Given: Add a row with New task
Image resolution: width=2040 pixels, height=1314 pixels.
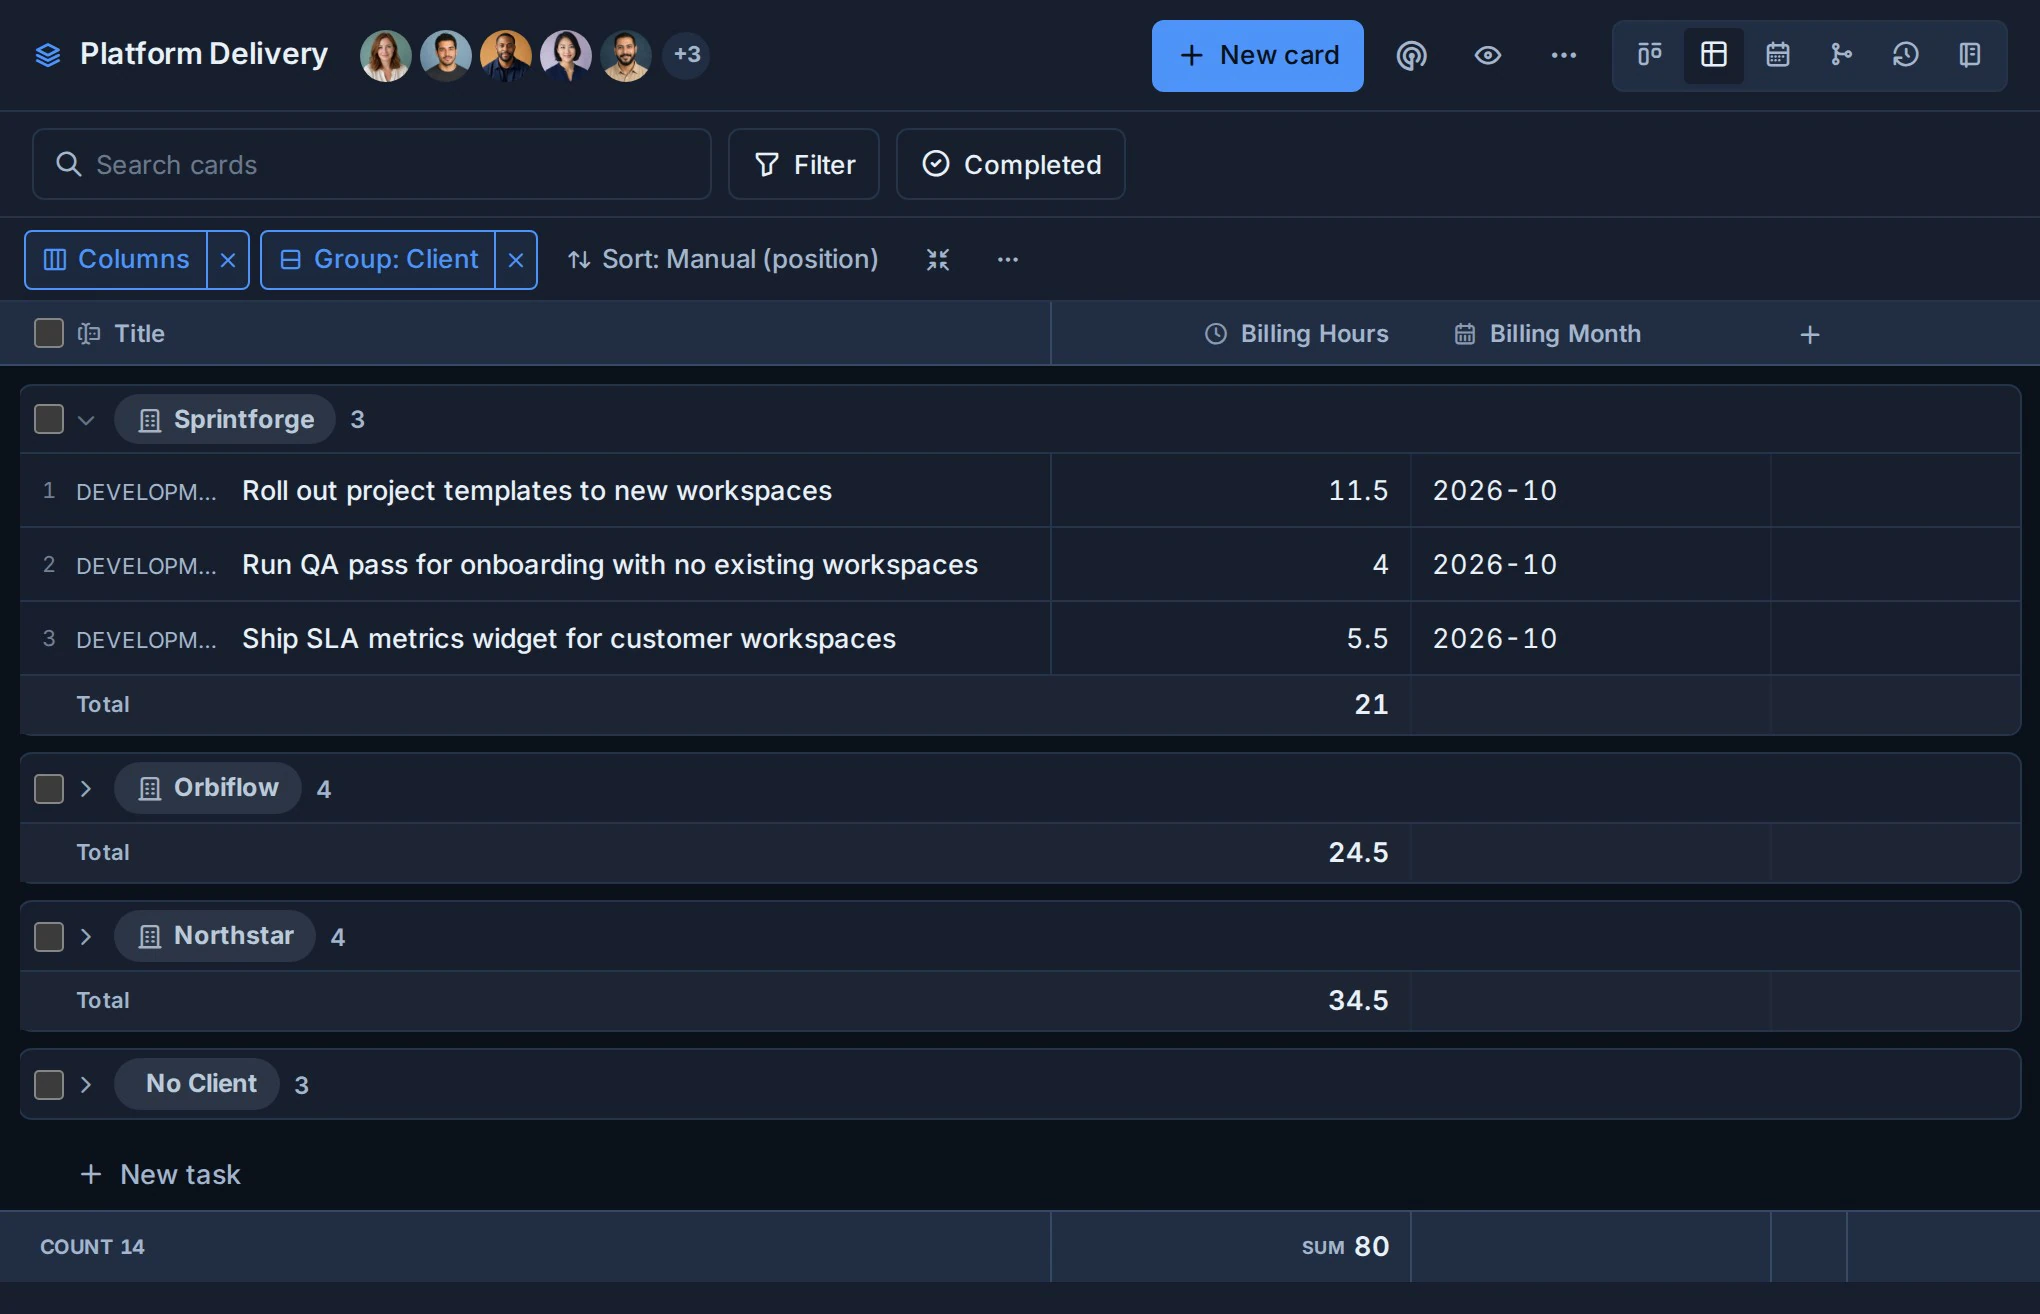Looking at the screenshot, I should click(x=160, y=1174).
